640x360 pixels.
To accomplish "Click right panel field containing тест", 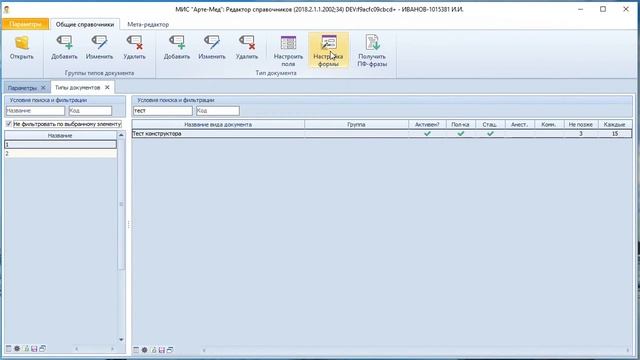I will point(162,111).
